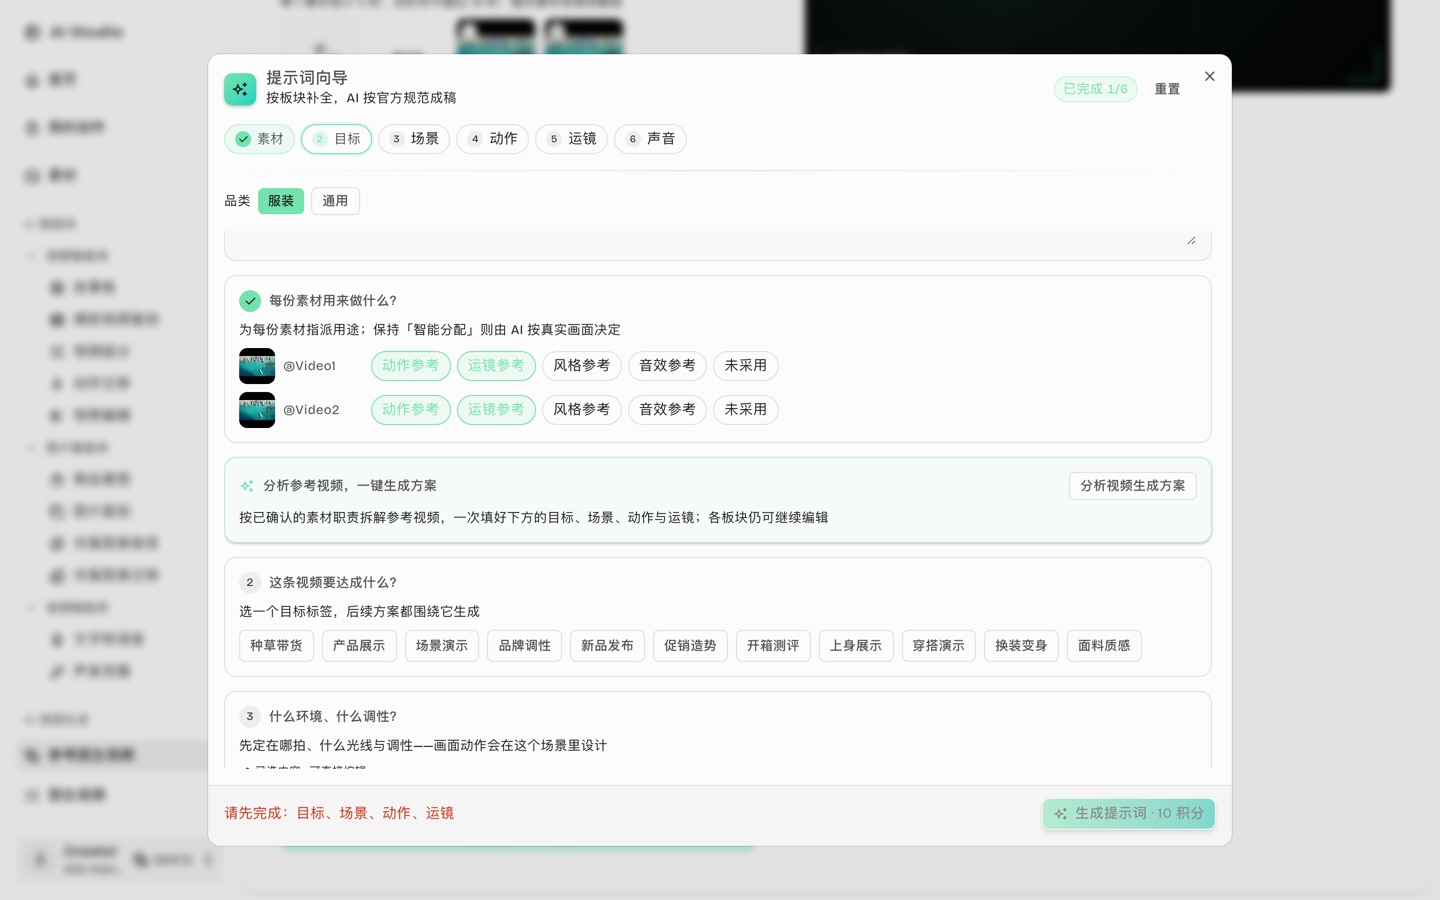Click the 什么环境、什么调性？ heading
1440x900 pixels.
coord(333,716)
